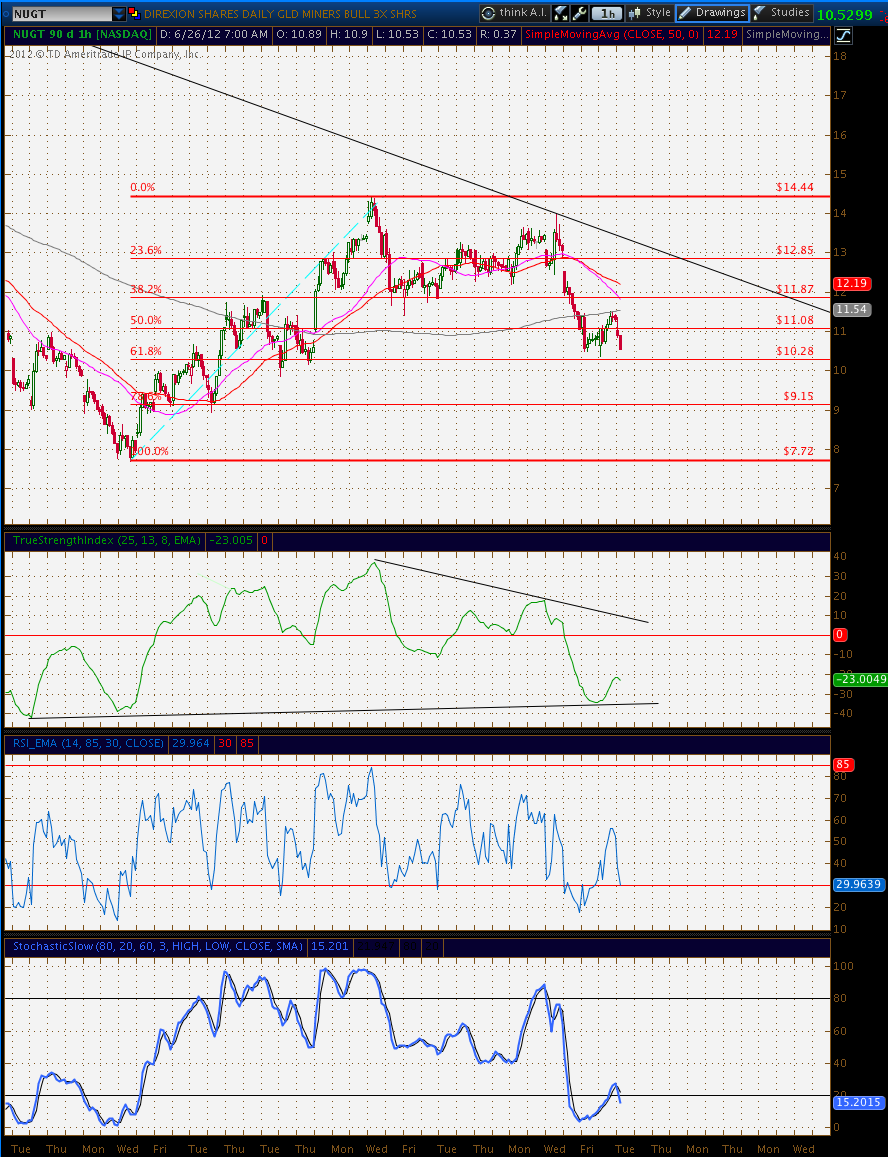Click the $11.87 Fibonacci level label
Screen dimensions: 888x1157
click(x=794, y=289)
